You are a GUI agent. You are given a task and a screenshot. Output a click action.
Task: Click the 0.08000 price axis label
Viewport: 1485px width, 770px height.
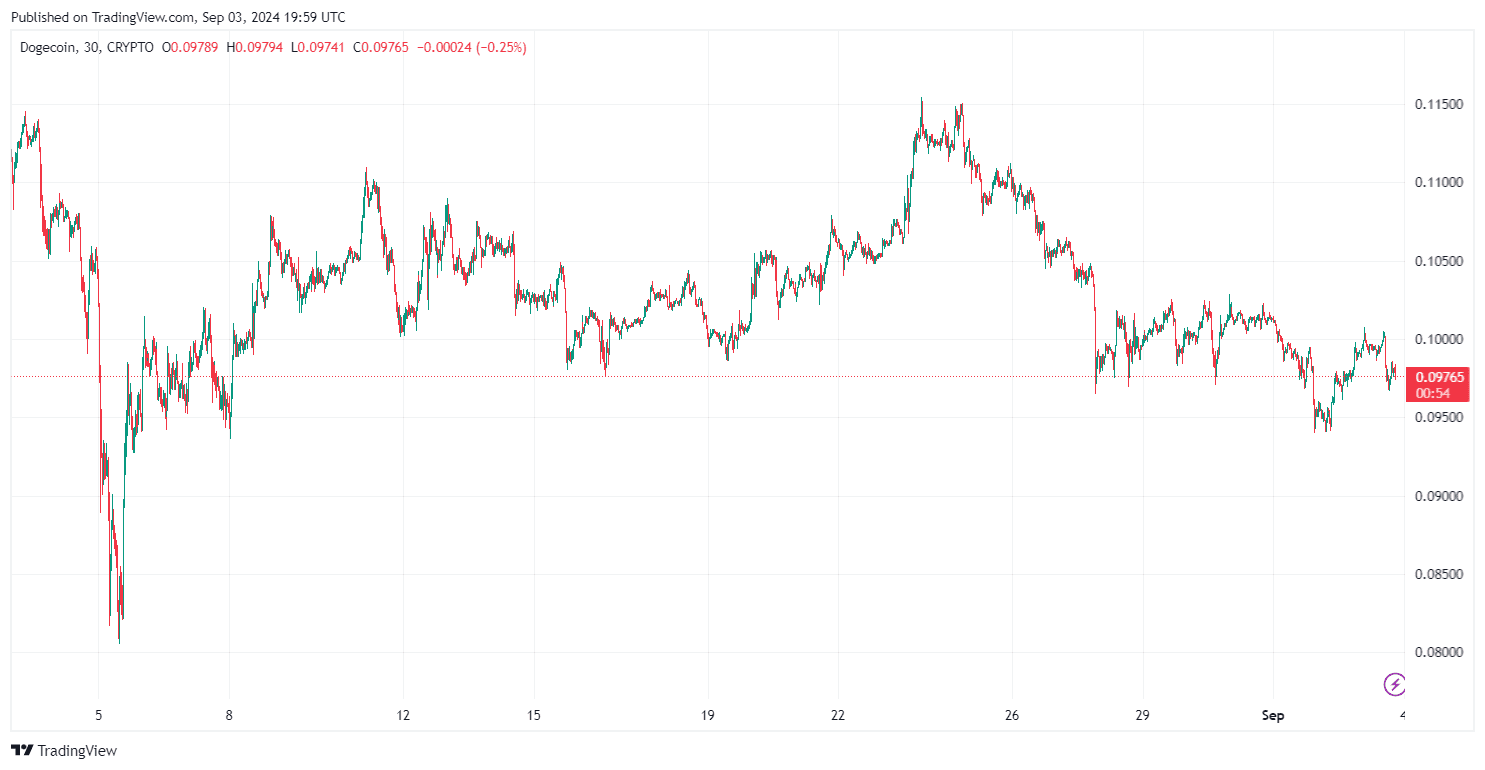click(1439, 652)
